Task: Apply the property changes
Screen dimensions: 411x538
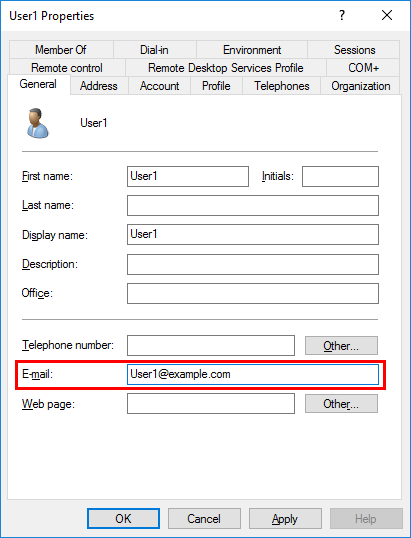Action: [285, 518]
